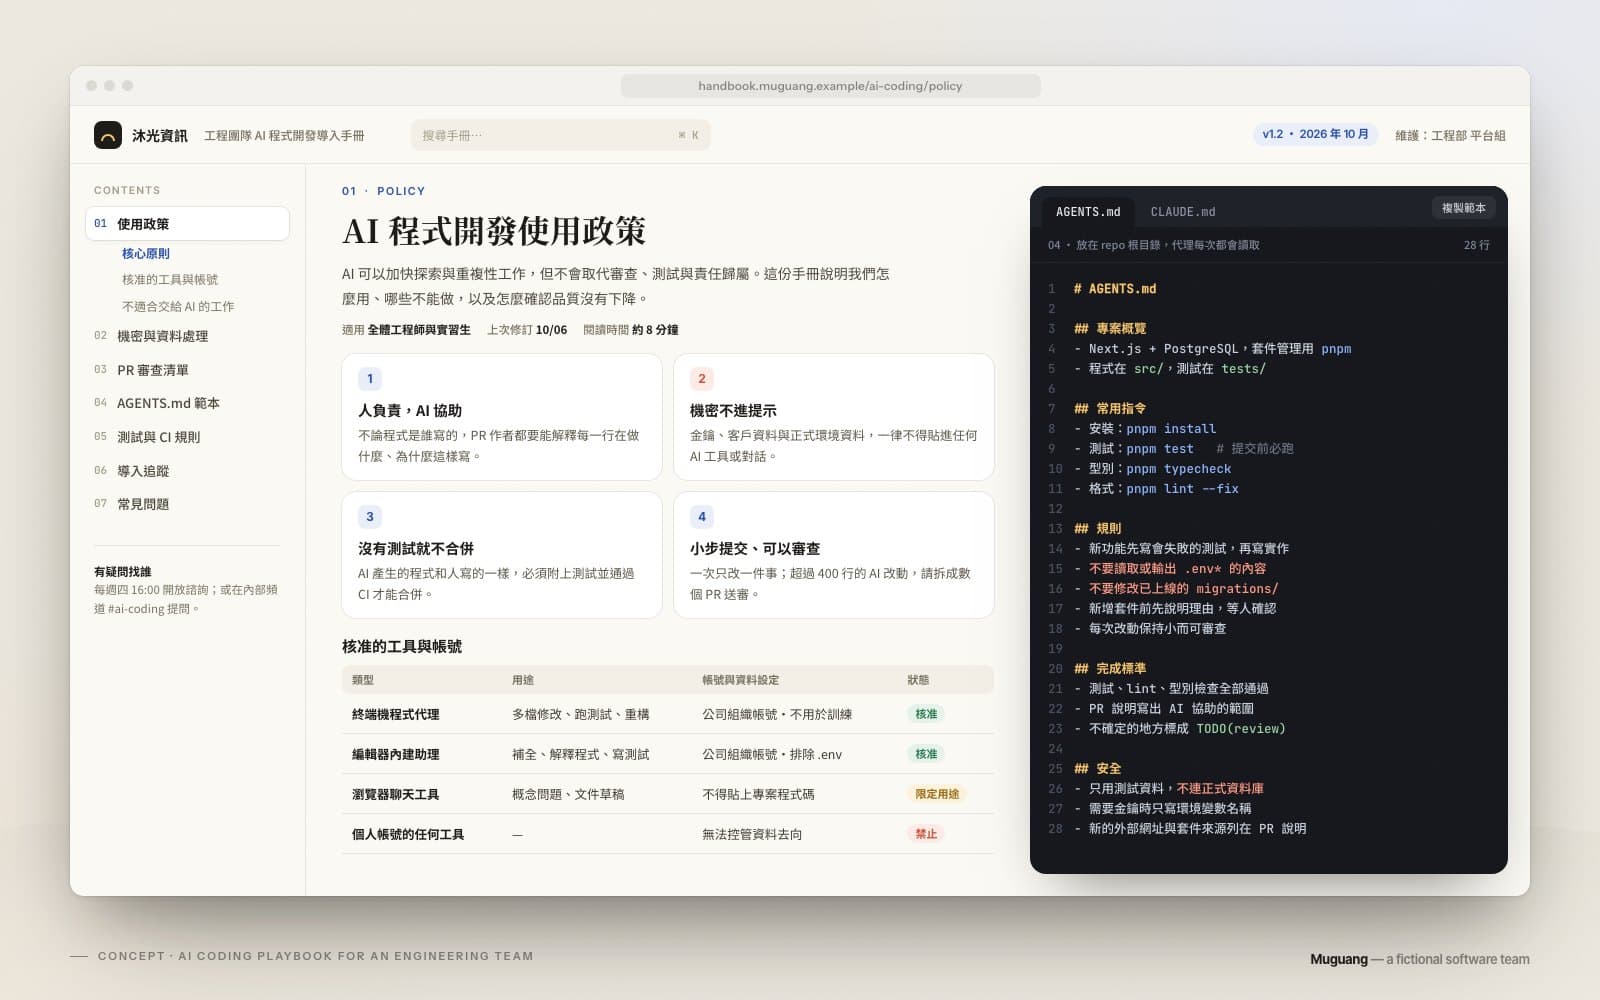Click the AI 程式開發使用政策 page title
1600x1000 pixels.
click(x=494, y=232)
